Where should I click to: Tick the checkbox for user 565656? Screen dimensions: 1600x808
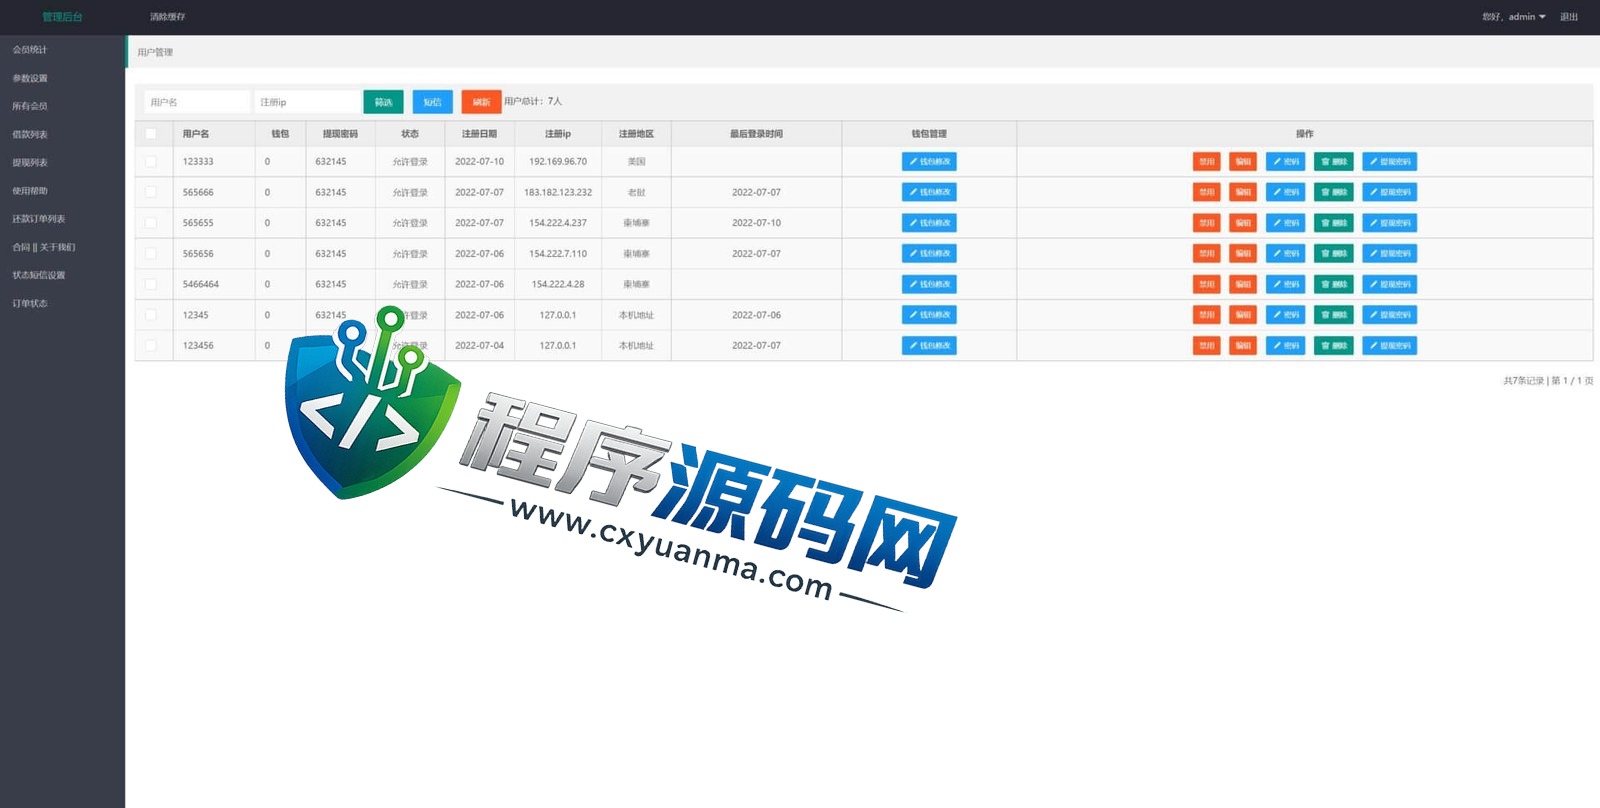click(151, 253)
